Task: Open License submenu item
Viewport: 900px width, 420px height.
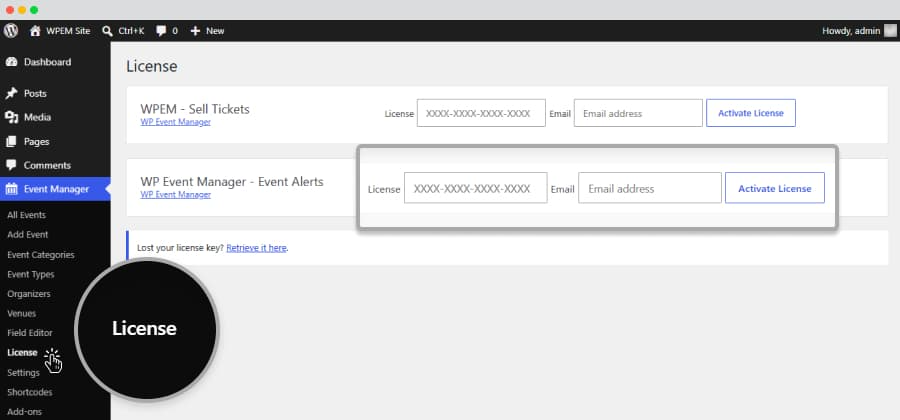Action: tap(22, 353)
